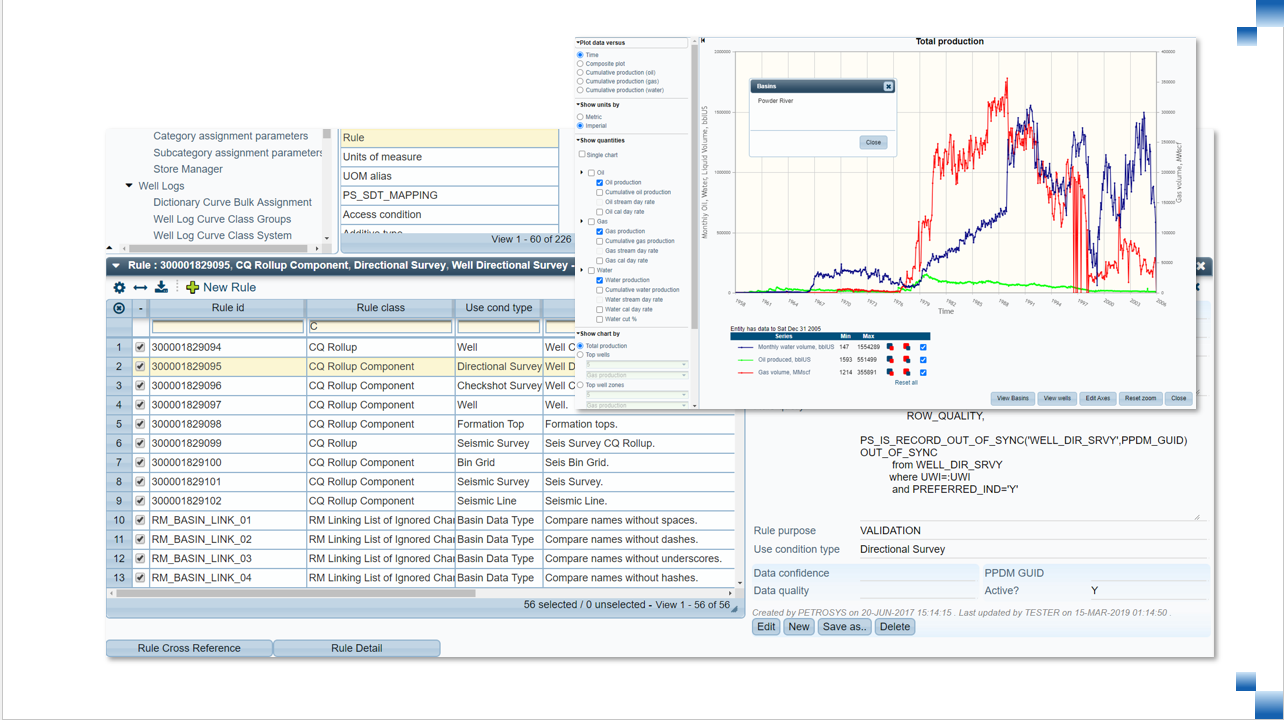The height and width of the screenshot is (720, 1284).
Task: Switch to the Rule Cross Reference tab
Action: [188, 648]
